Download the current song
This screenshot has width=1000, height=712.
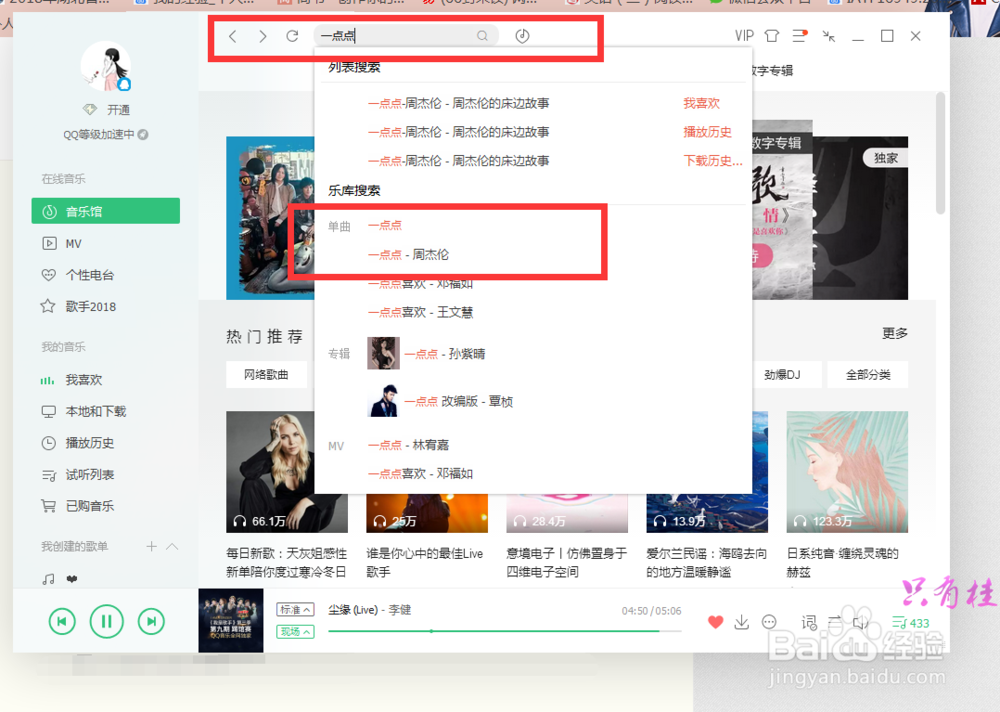tap(742, 622)
